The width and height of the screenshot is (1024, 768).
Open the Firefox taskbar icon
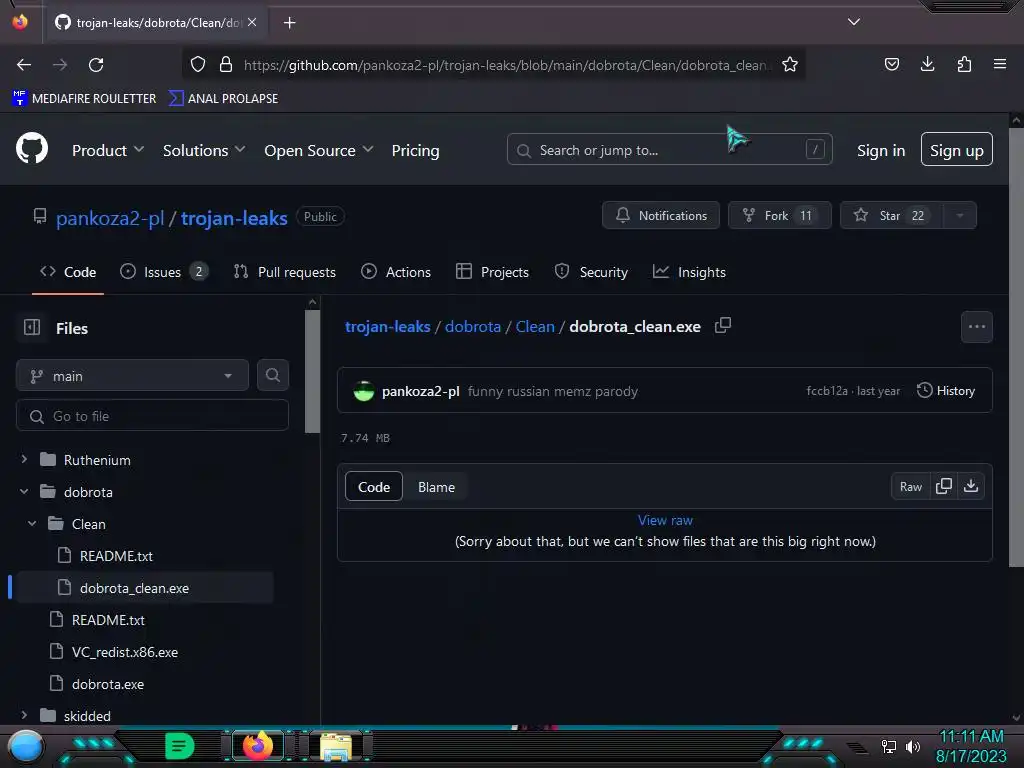[257, 746]
